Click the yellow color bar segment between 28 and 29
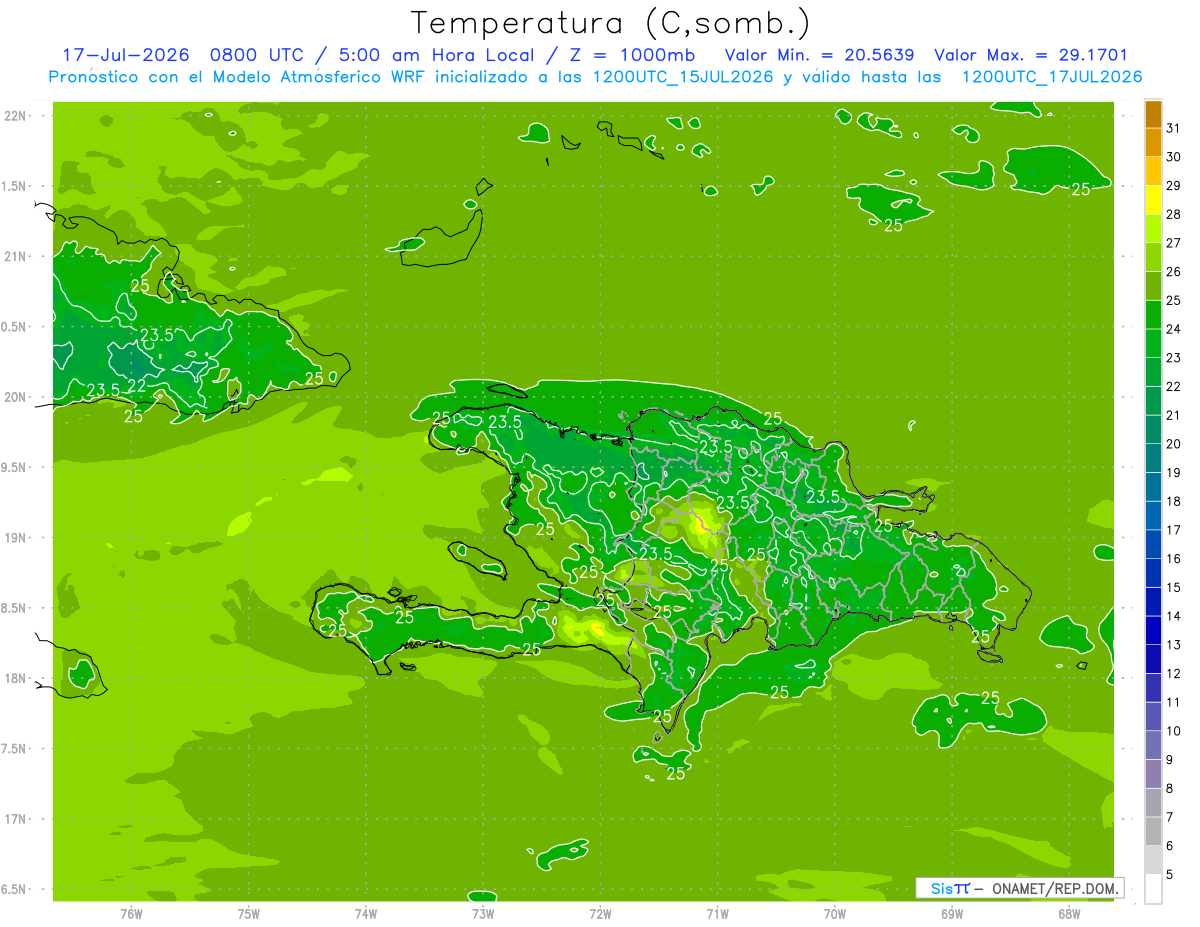 coord(1153,200)
